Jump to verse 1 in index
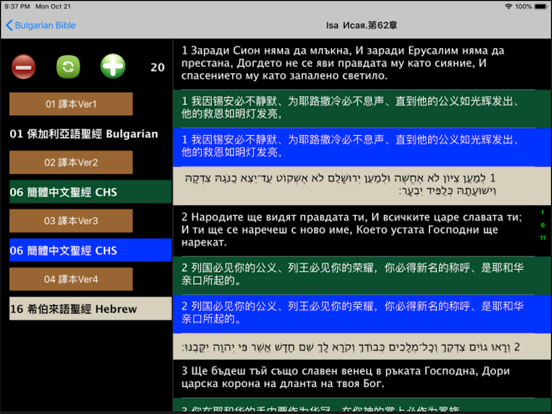552x414 pixels. pyautogui.click(x=542, y=212)
